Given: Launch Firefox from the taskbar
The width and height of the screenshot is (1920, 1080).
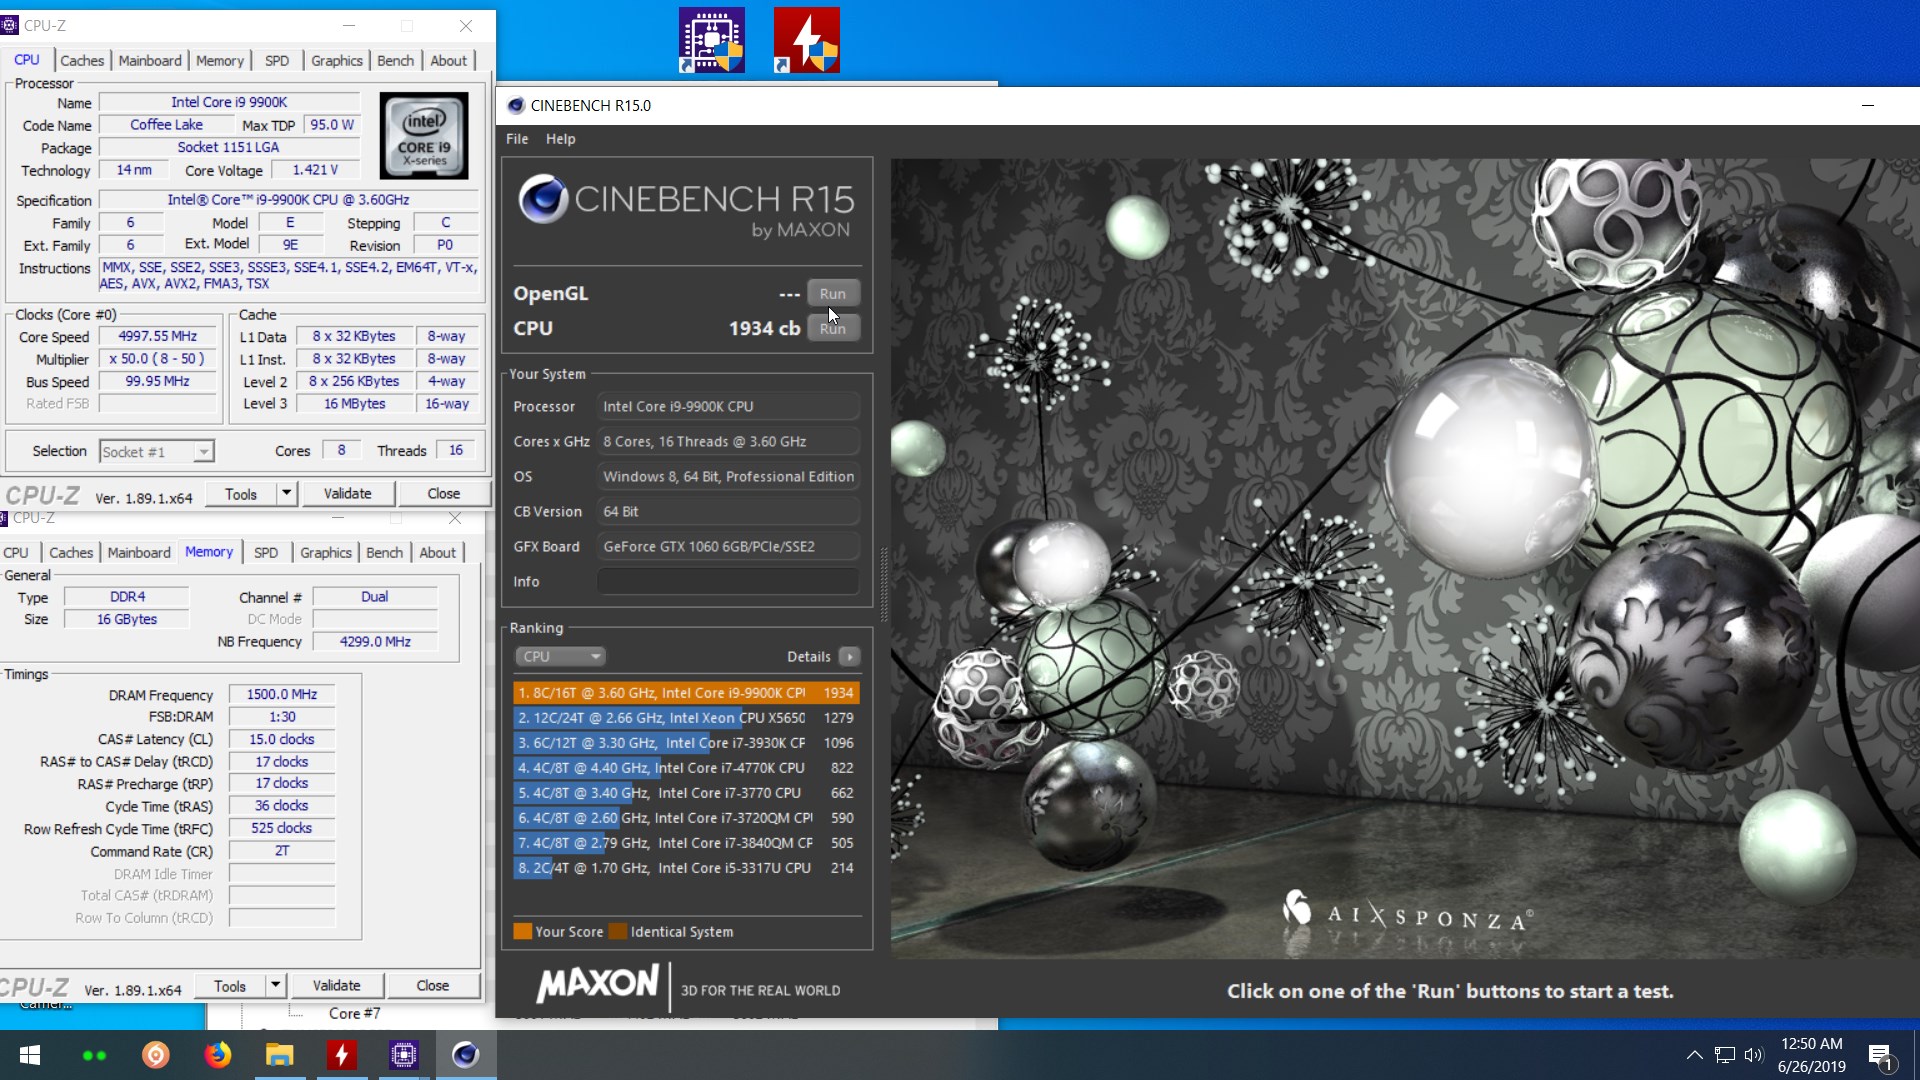Looking at the screenshot, I should click(x=218, y=1055).
